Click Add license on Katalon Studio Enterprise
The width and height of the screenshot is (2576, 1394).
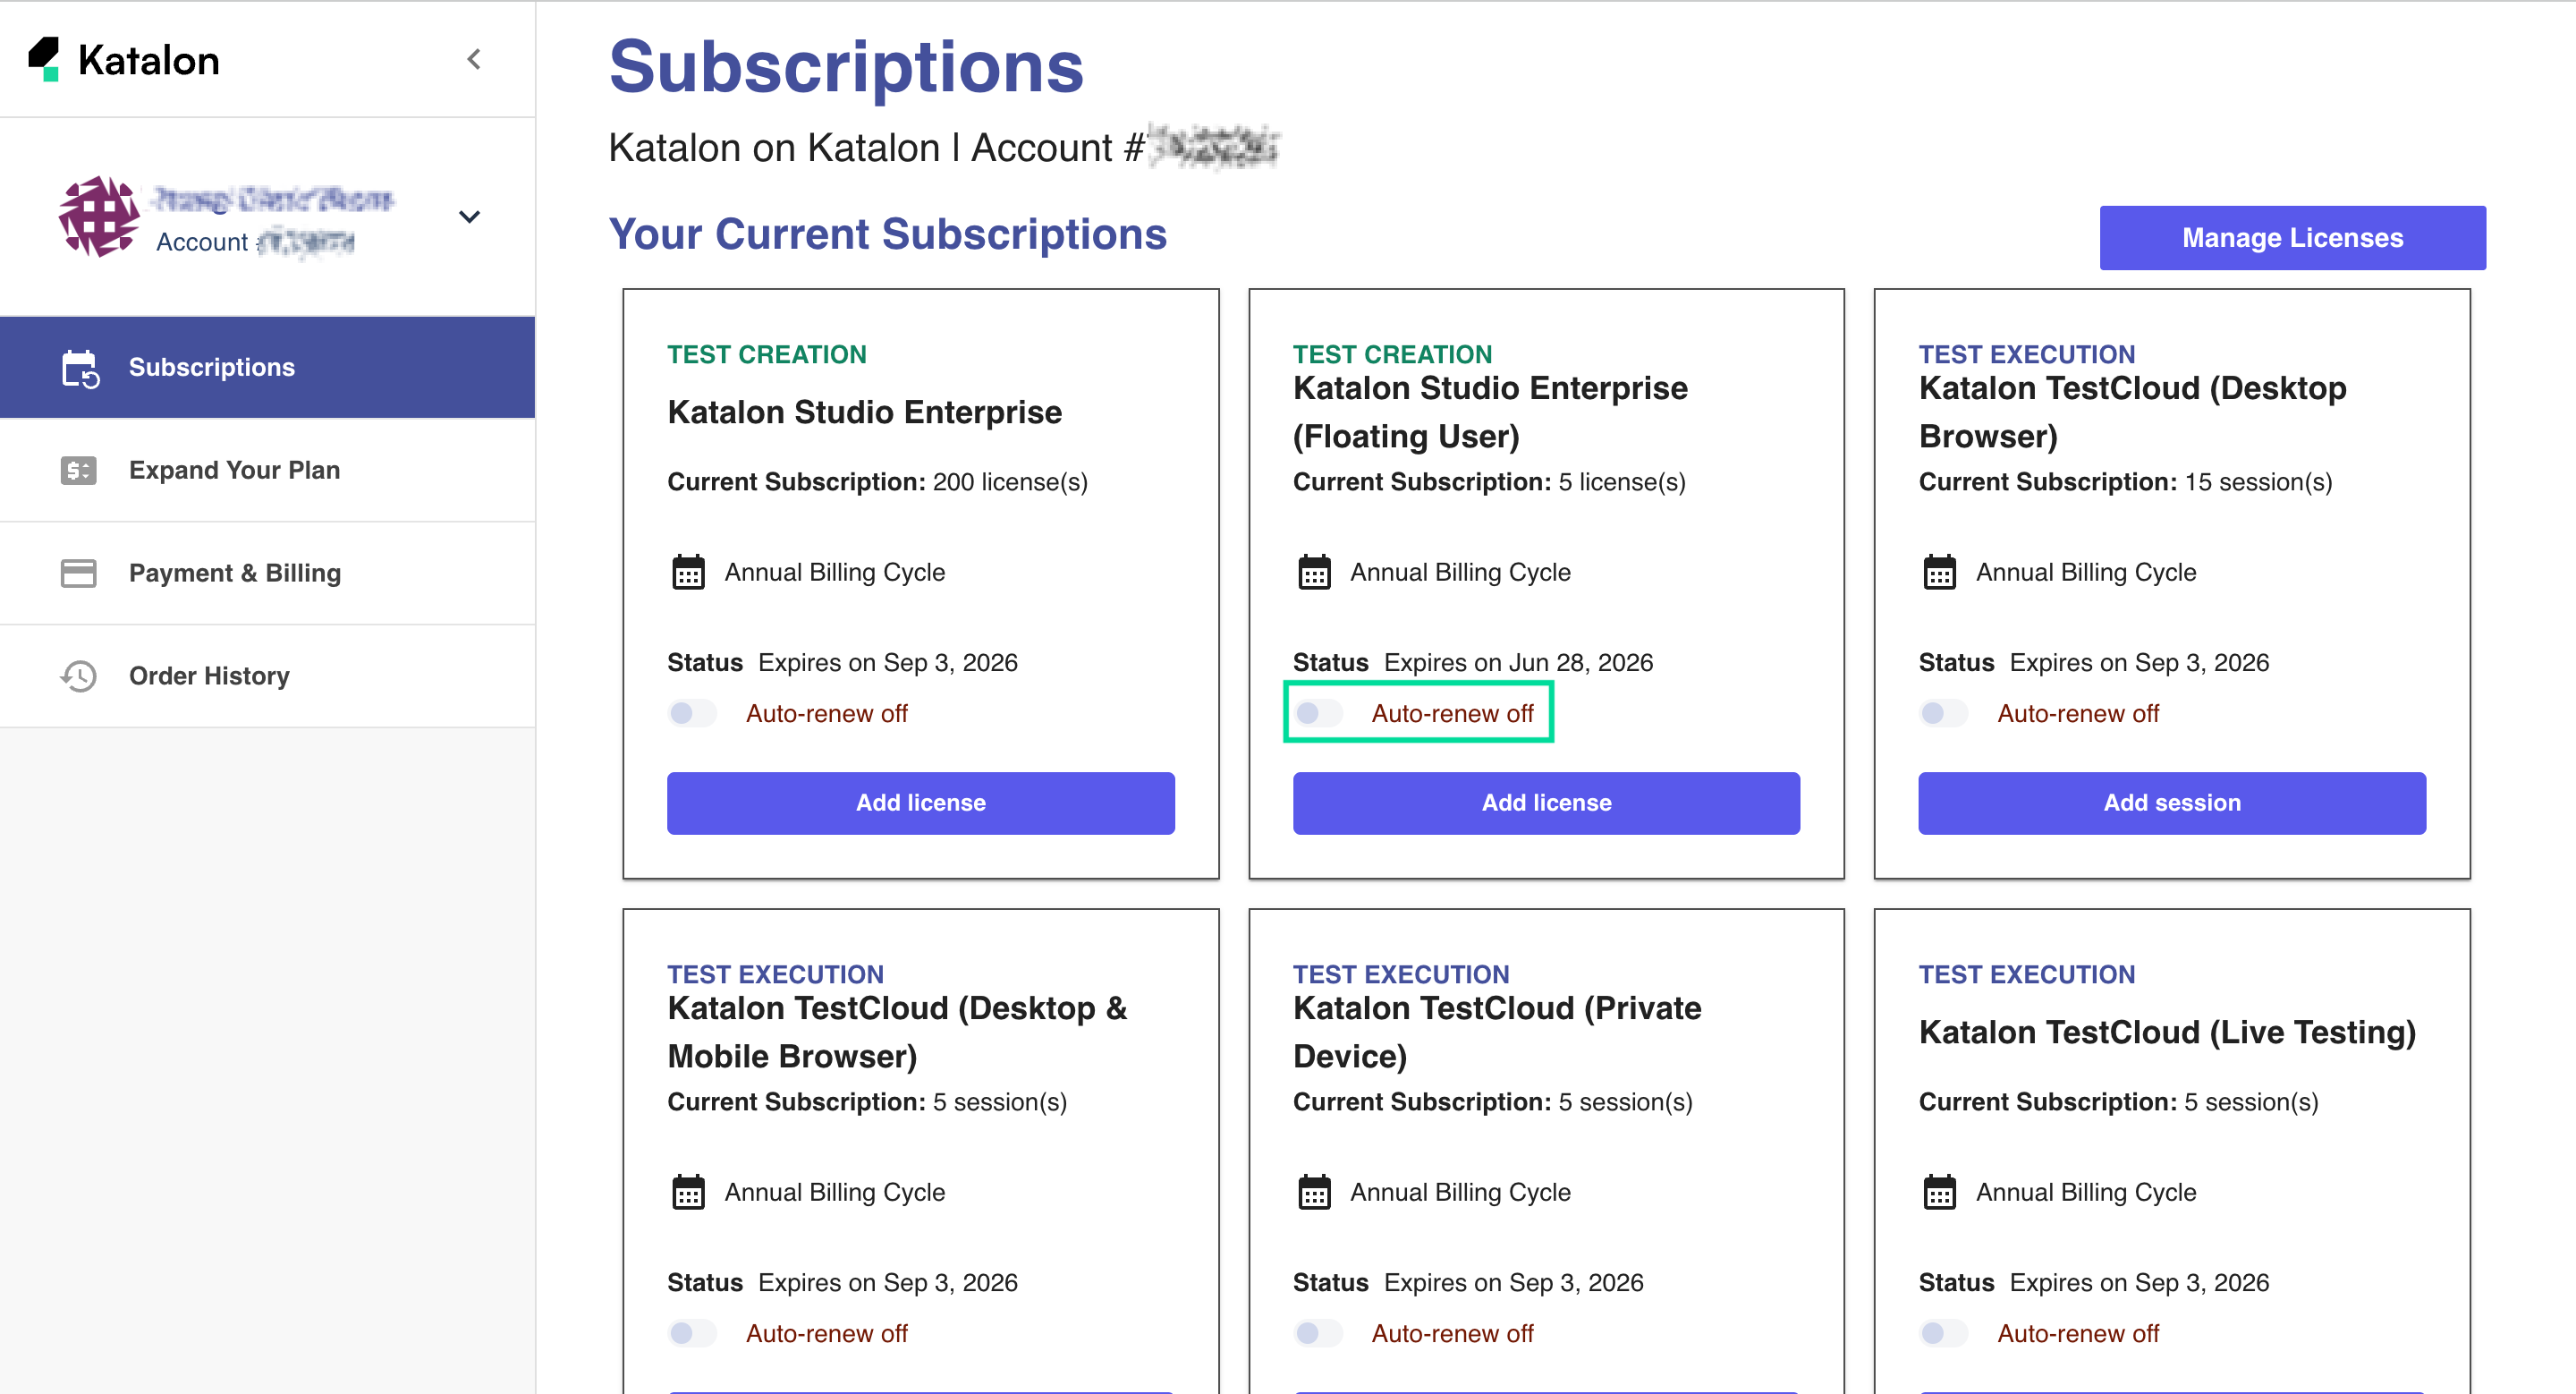[x=920, y=802]
